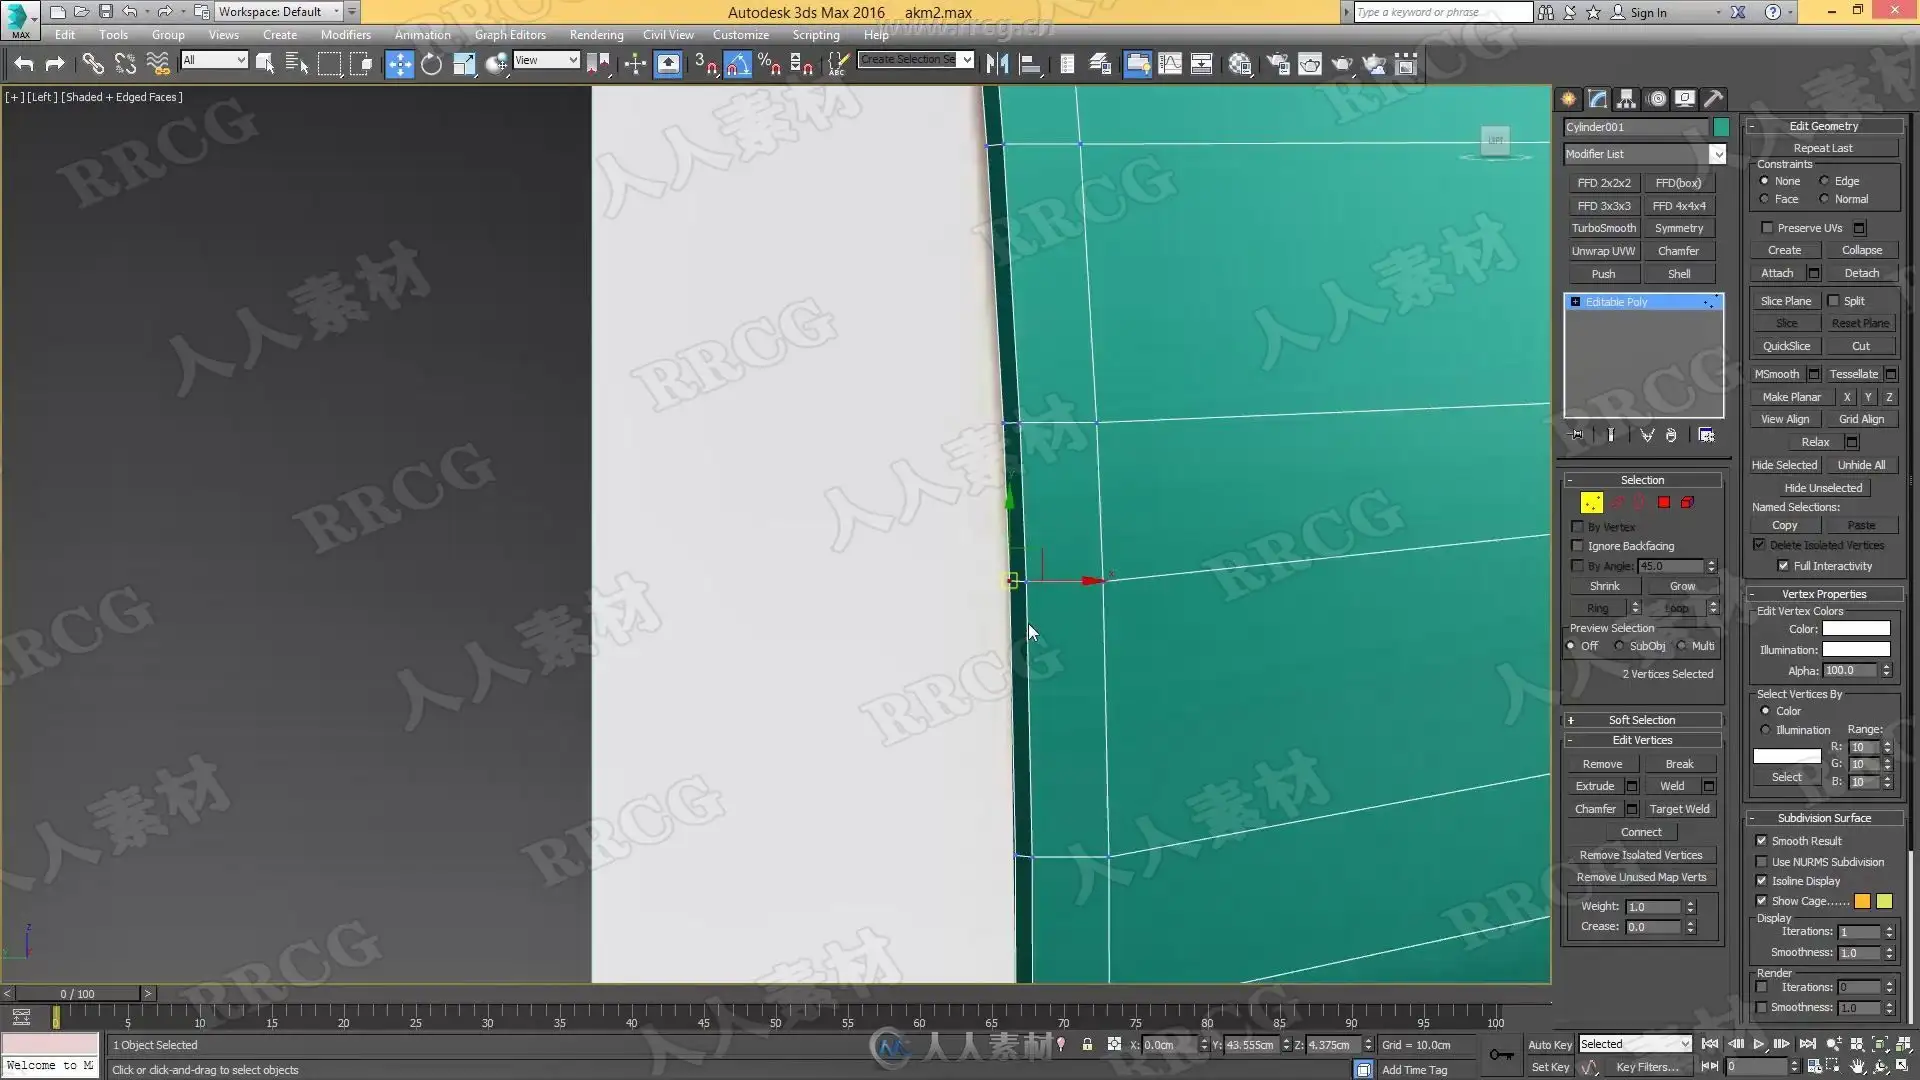The image size is (1920, 1080).
Task: Open the Modifier List dropdown
Action: click(x=1717, y=154)
